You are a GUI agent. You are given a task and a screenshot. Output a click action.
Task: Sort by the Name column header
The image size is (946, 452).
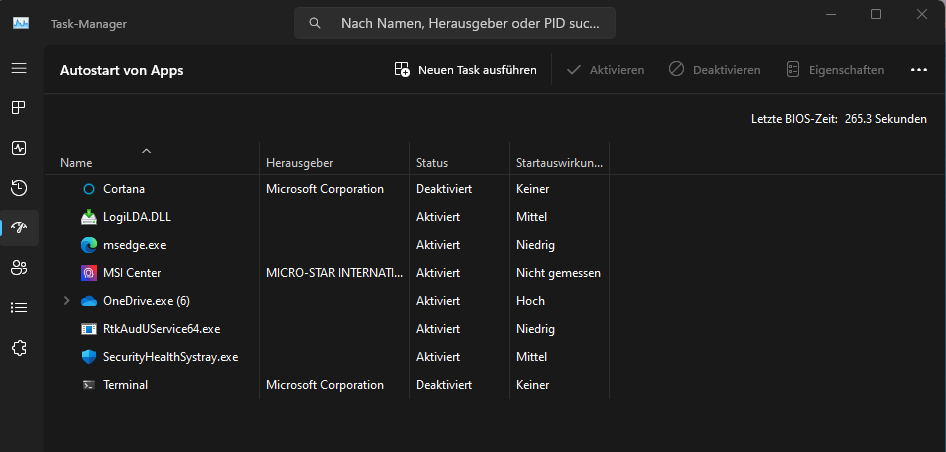pyautogui.click(x=76, y=163)
